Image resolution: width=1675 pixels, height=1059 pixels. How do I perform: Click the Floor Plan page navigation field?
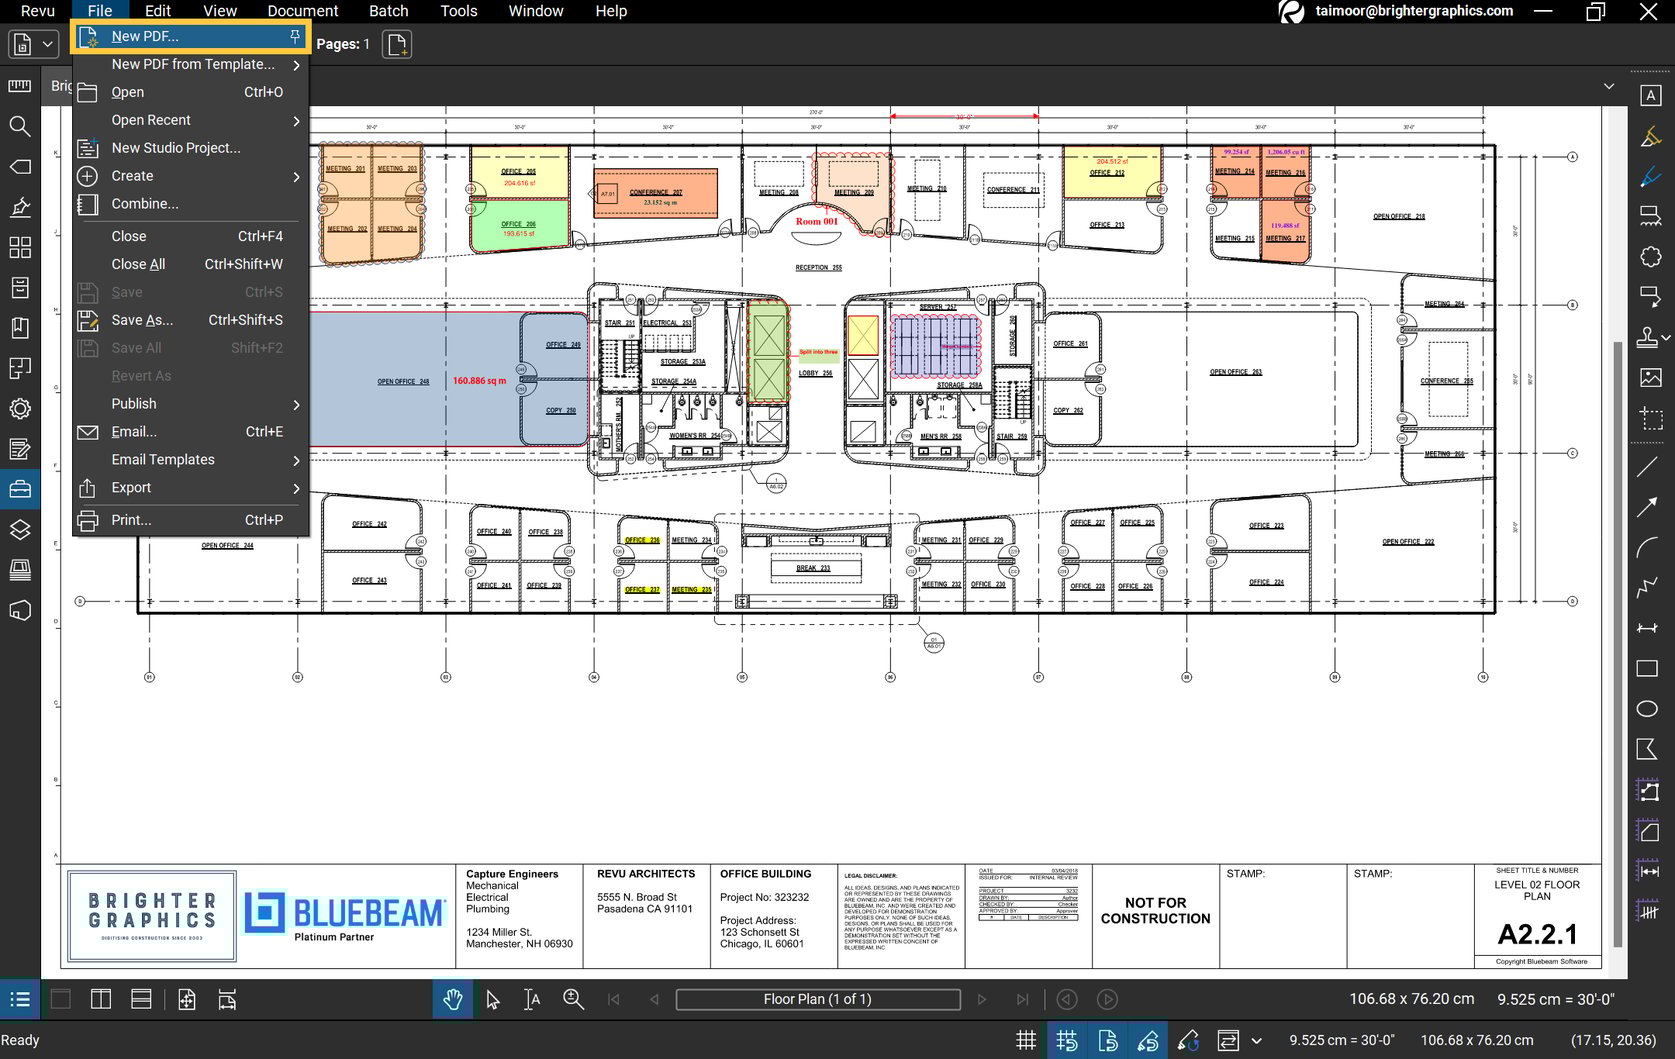(817, 999)
